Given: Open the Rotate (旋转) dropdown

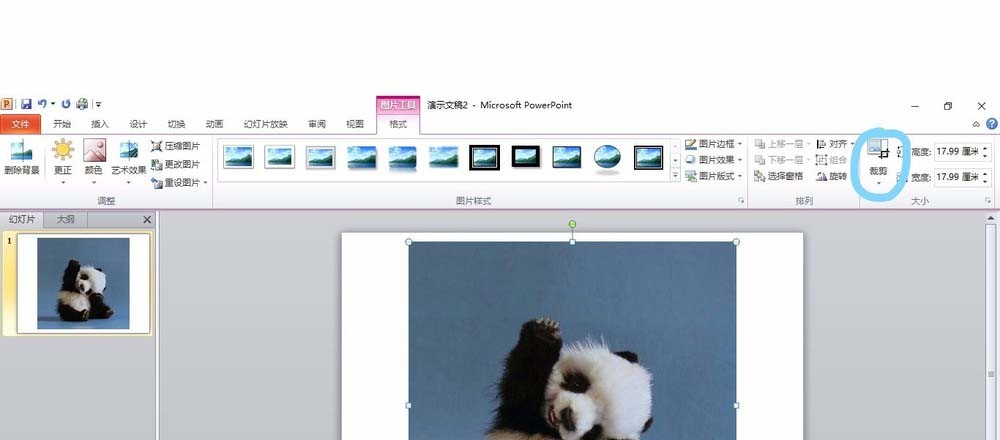Looking at the screenshot, I should (x=832, y=176).
